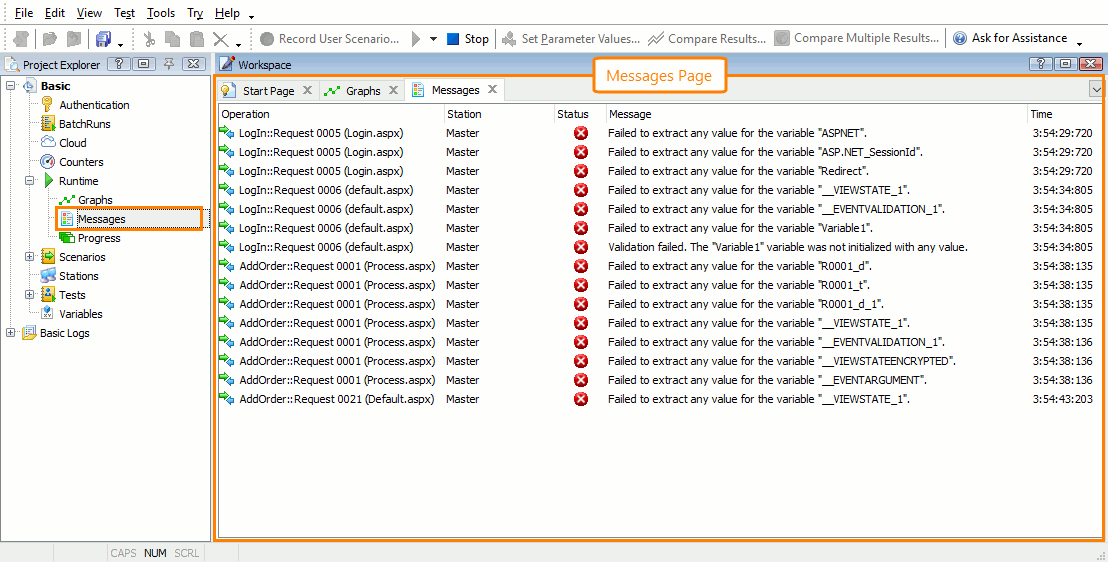Open the Test menu
The height and width of the screenshot is (562, 1108).
124,13
